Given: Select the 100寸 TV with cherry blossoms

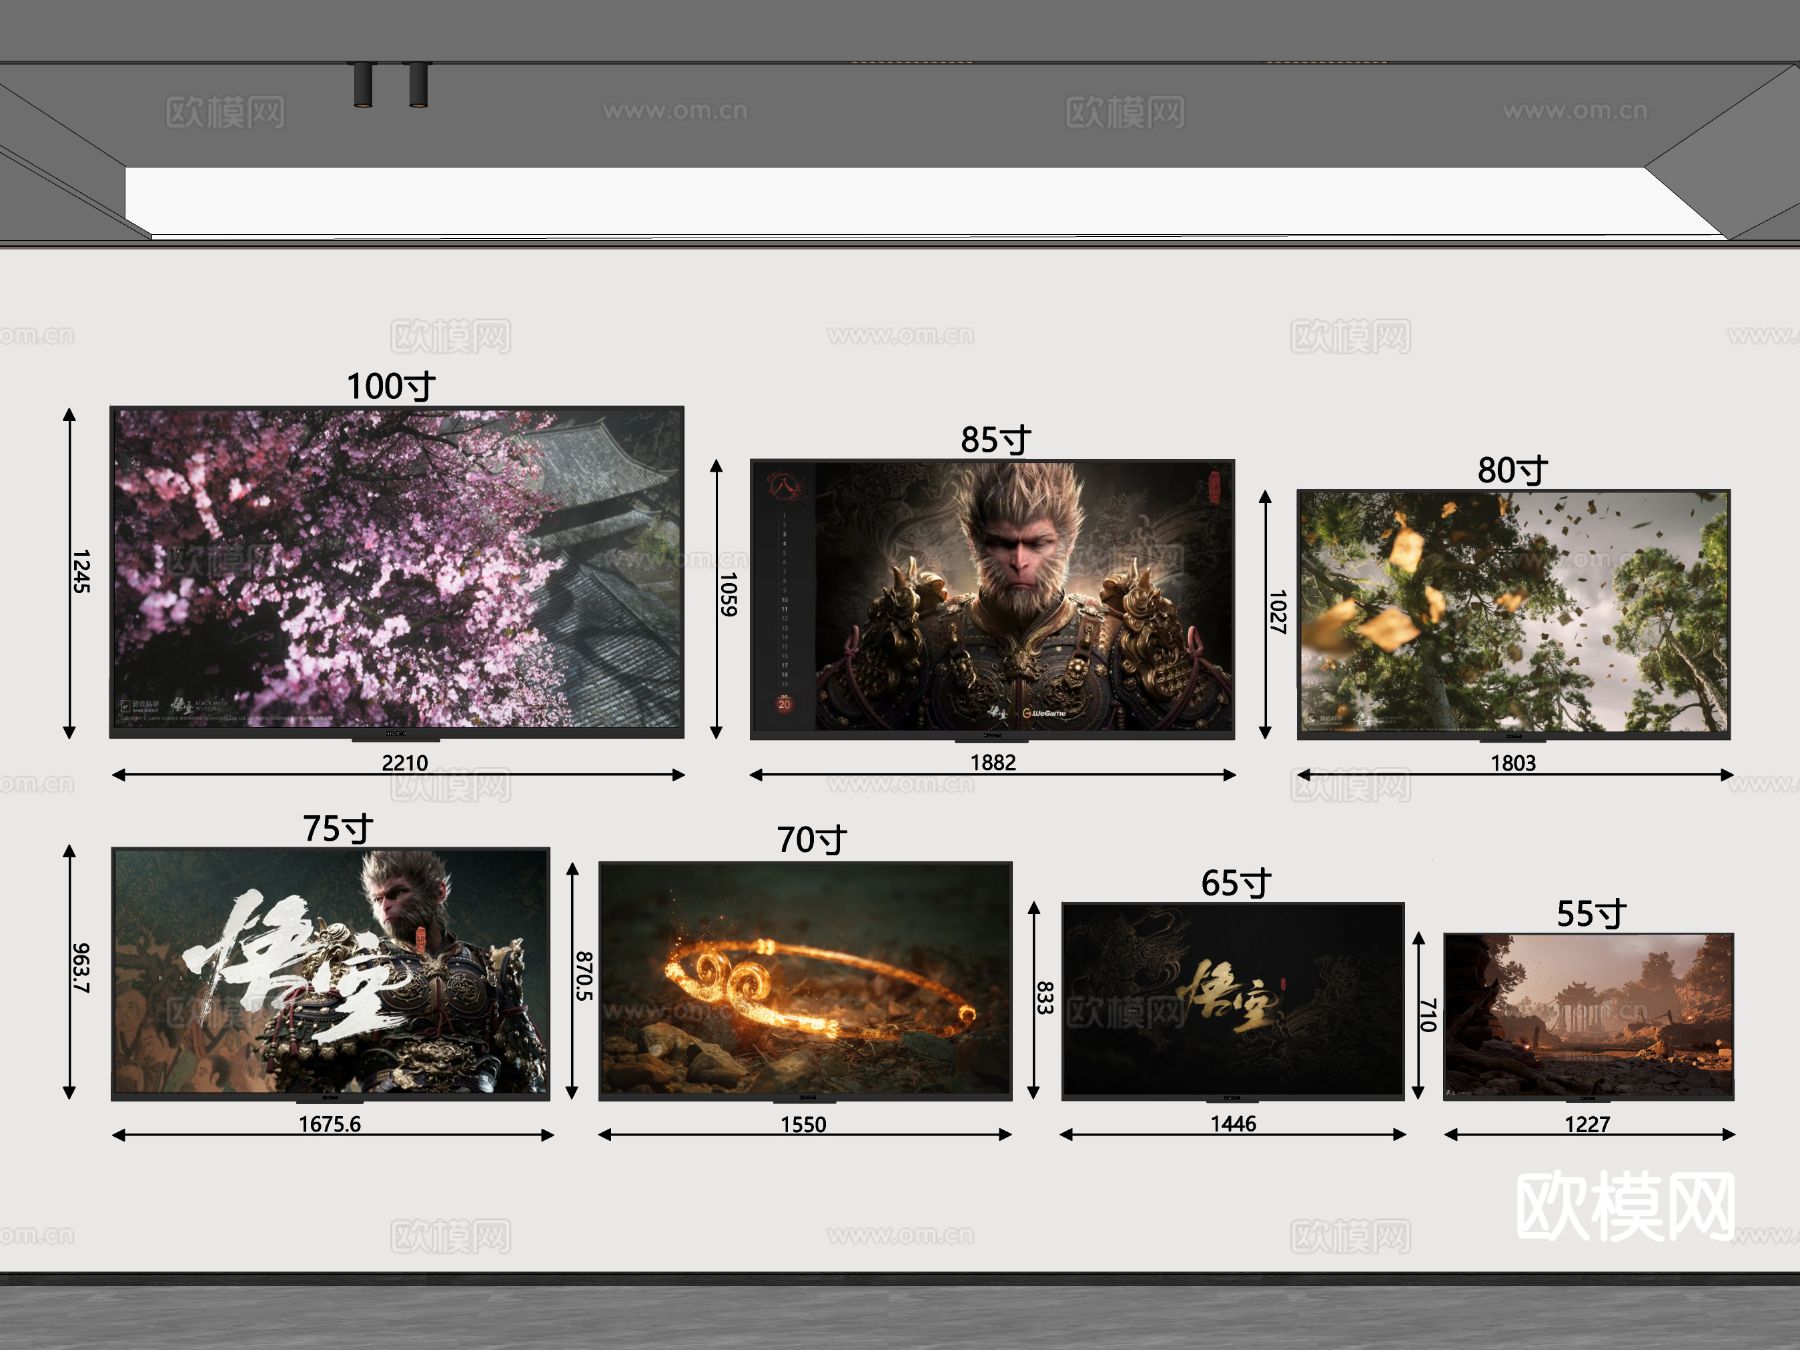Looking at the screenshot, I should [x=397, y=572].
